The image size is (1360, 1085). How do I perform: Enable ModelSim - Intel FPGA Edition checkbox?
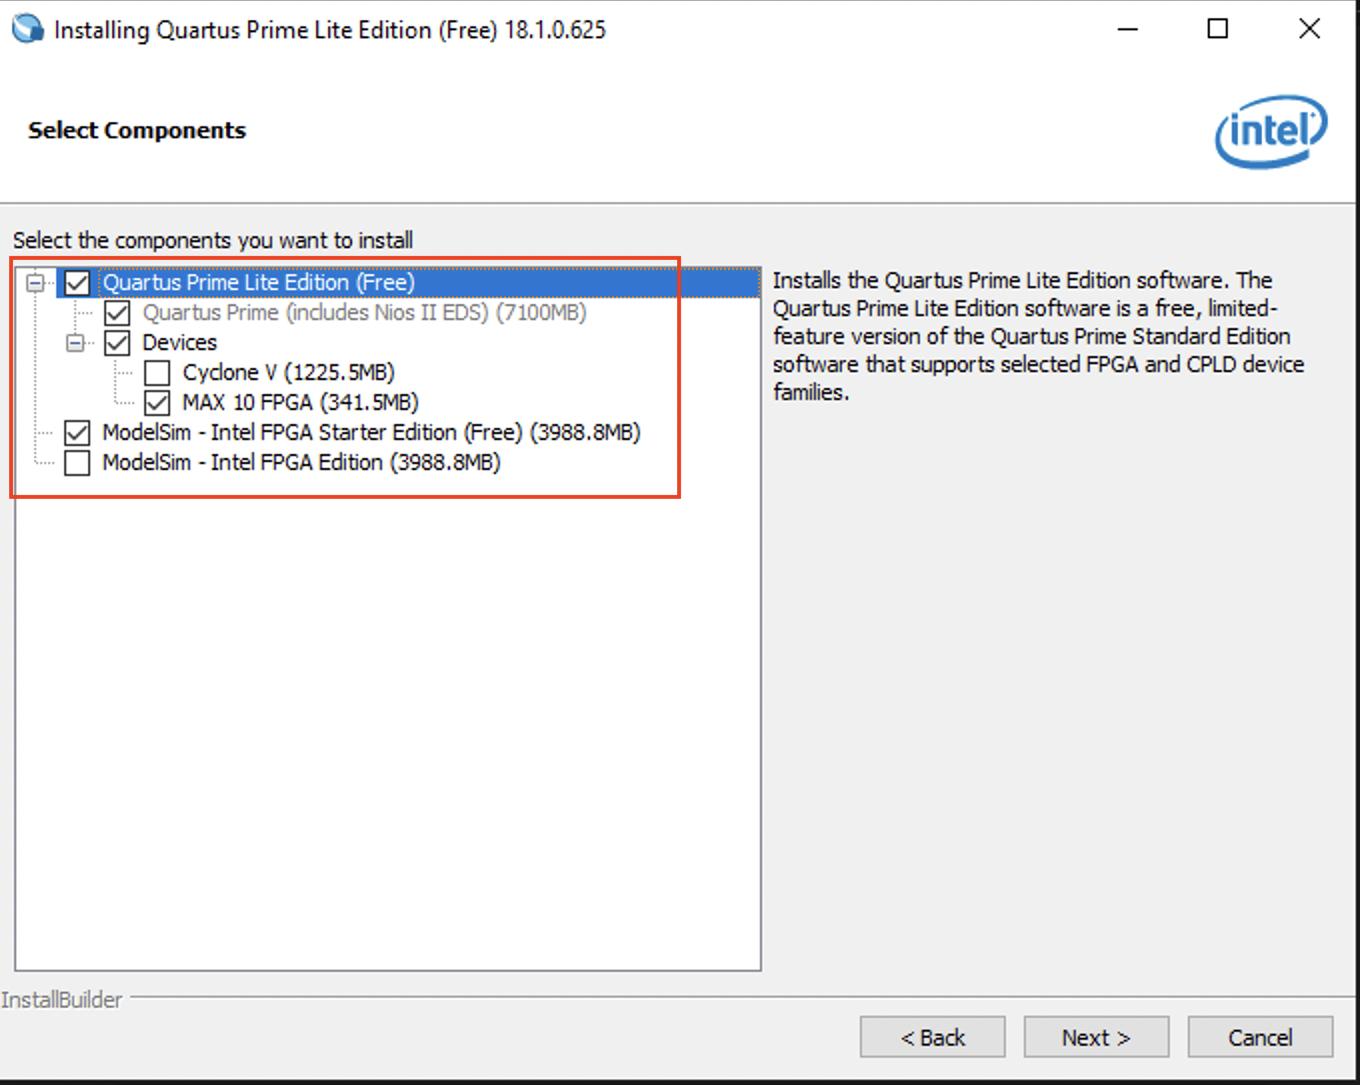click(x=77, y=463)
